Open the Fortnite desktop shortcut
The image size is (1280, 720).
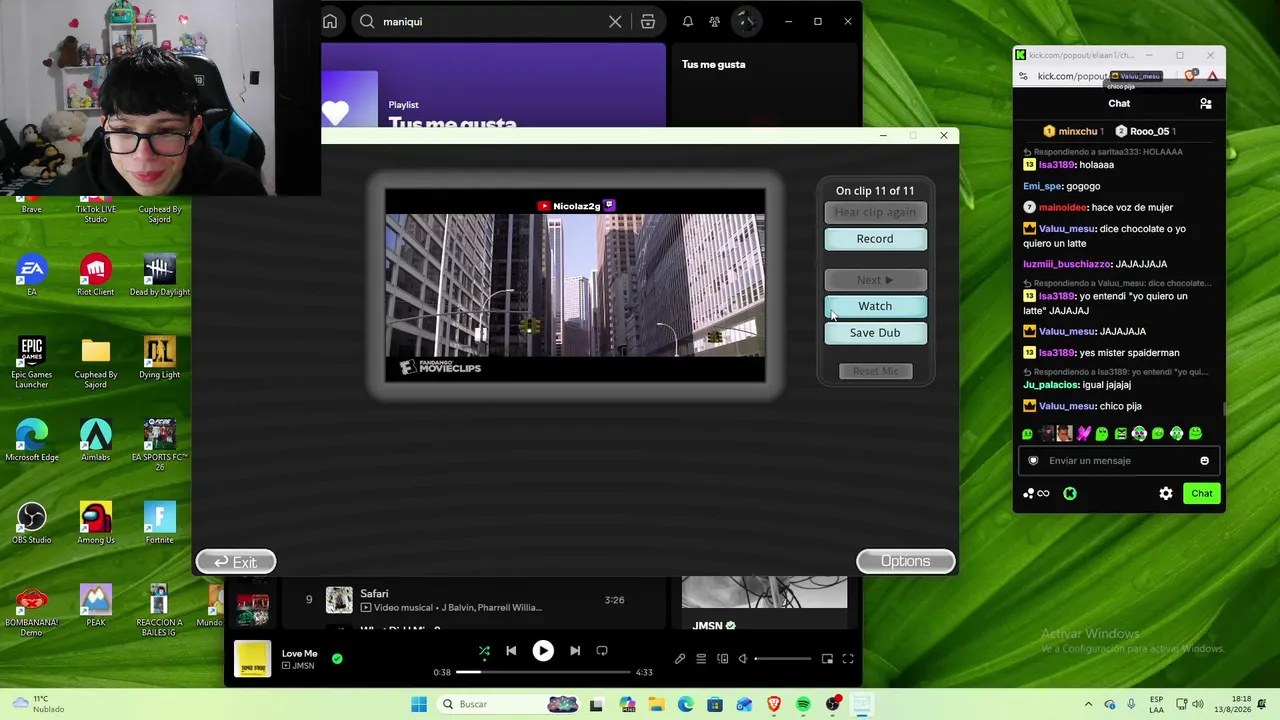[x=159, y=522]
